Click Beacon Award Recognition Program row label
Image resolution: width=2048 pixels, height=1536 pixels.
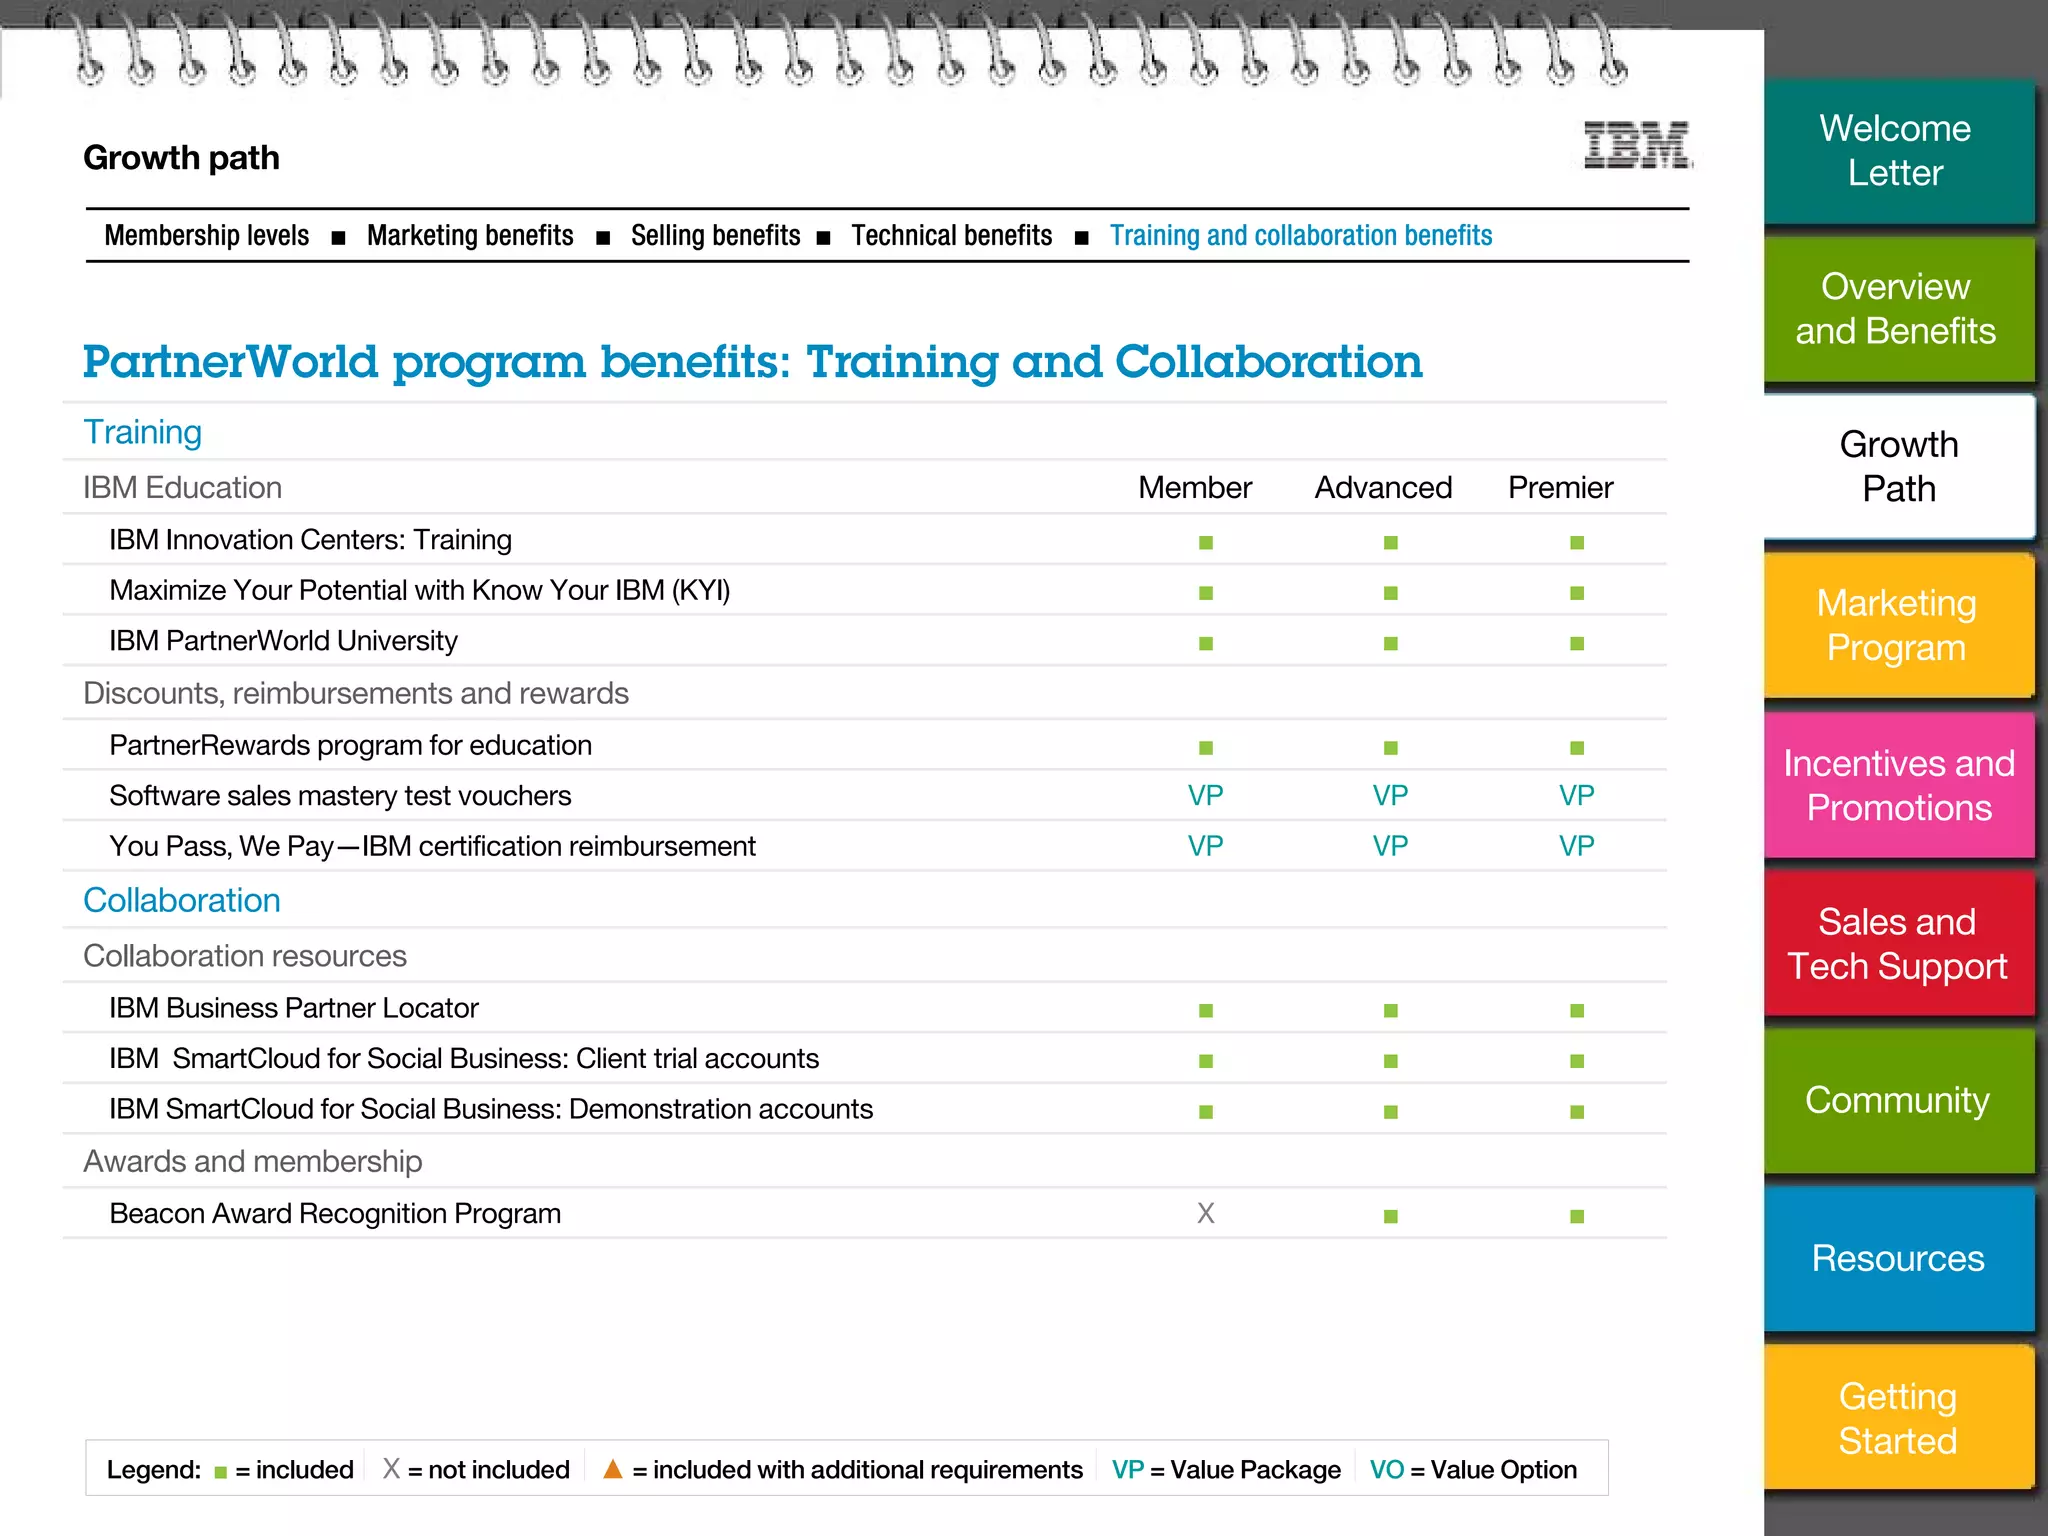click(335, 1214)
